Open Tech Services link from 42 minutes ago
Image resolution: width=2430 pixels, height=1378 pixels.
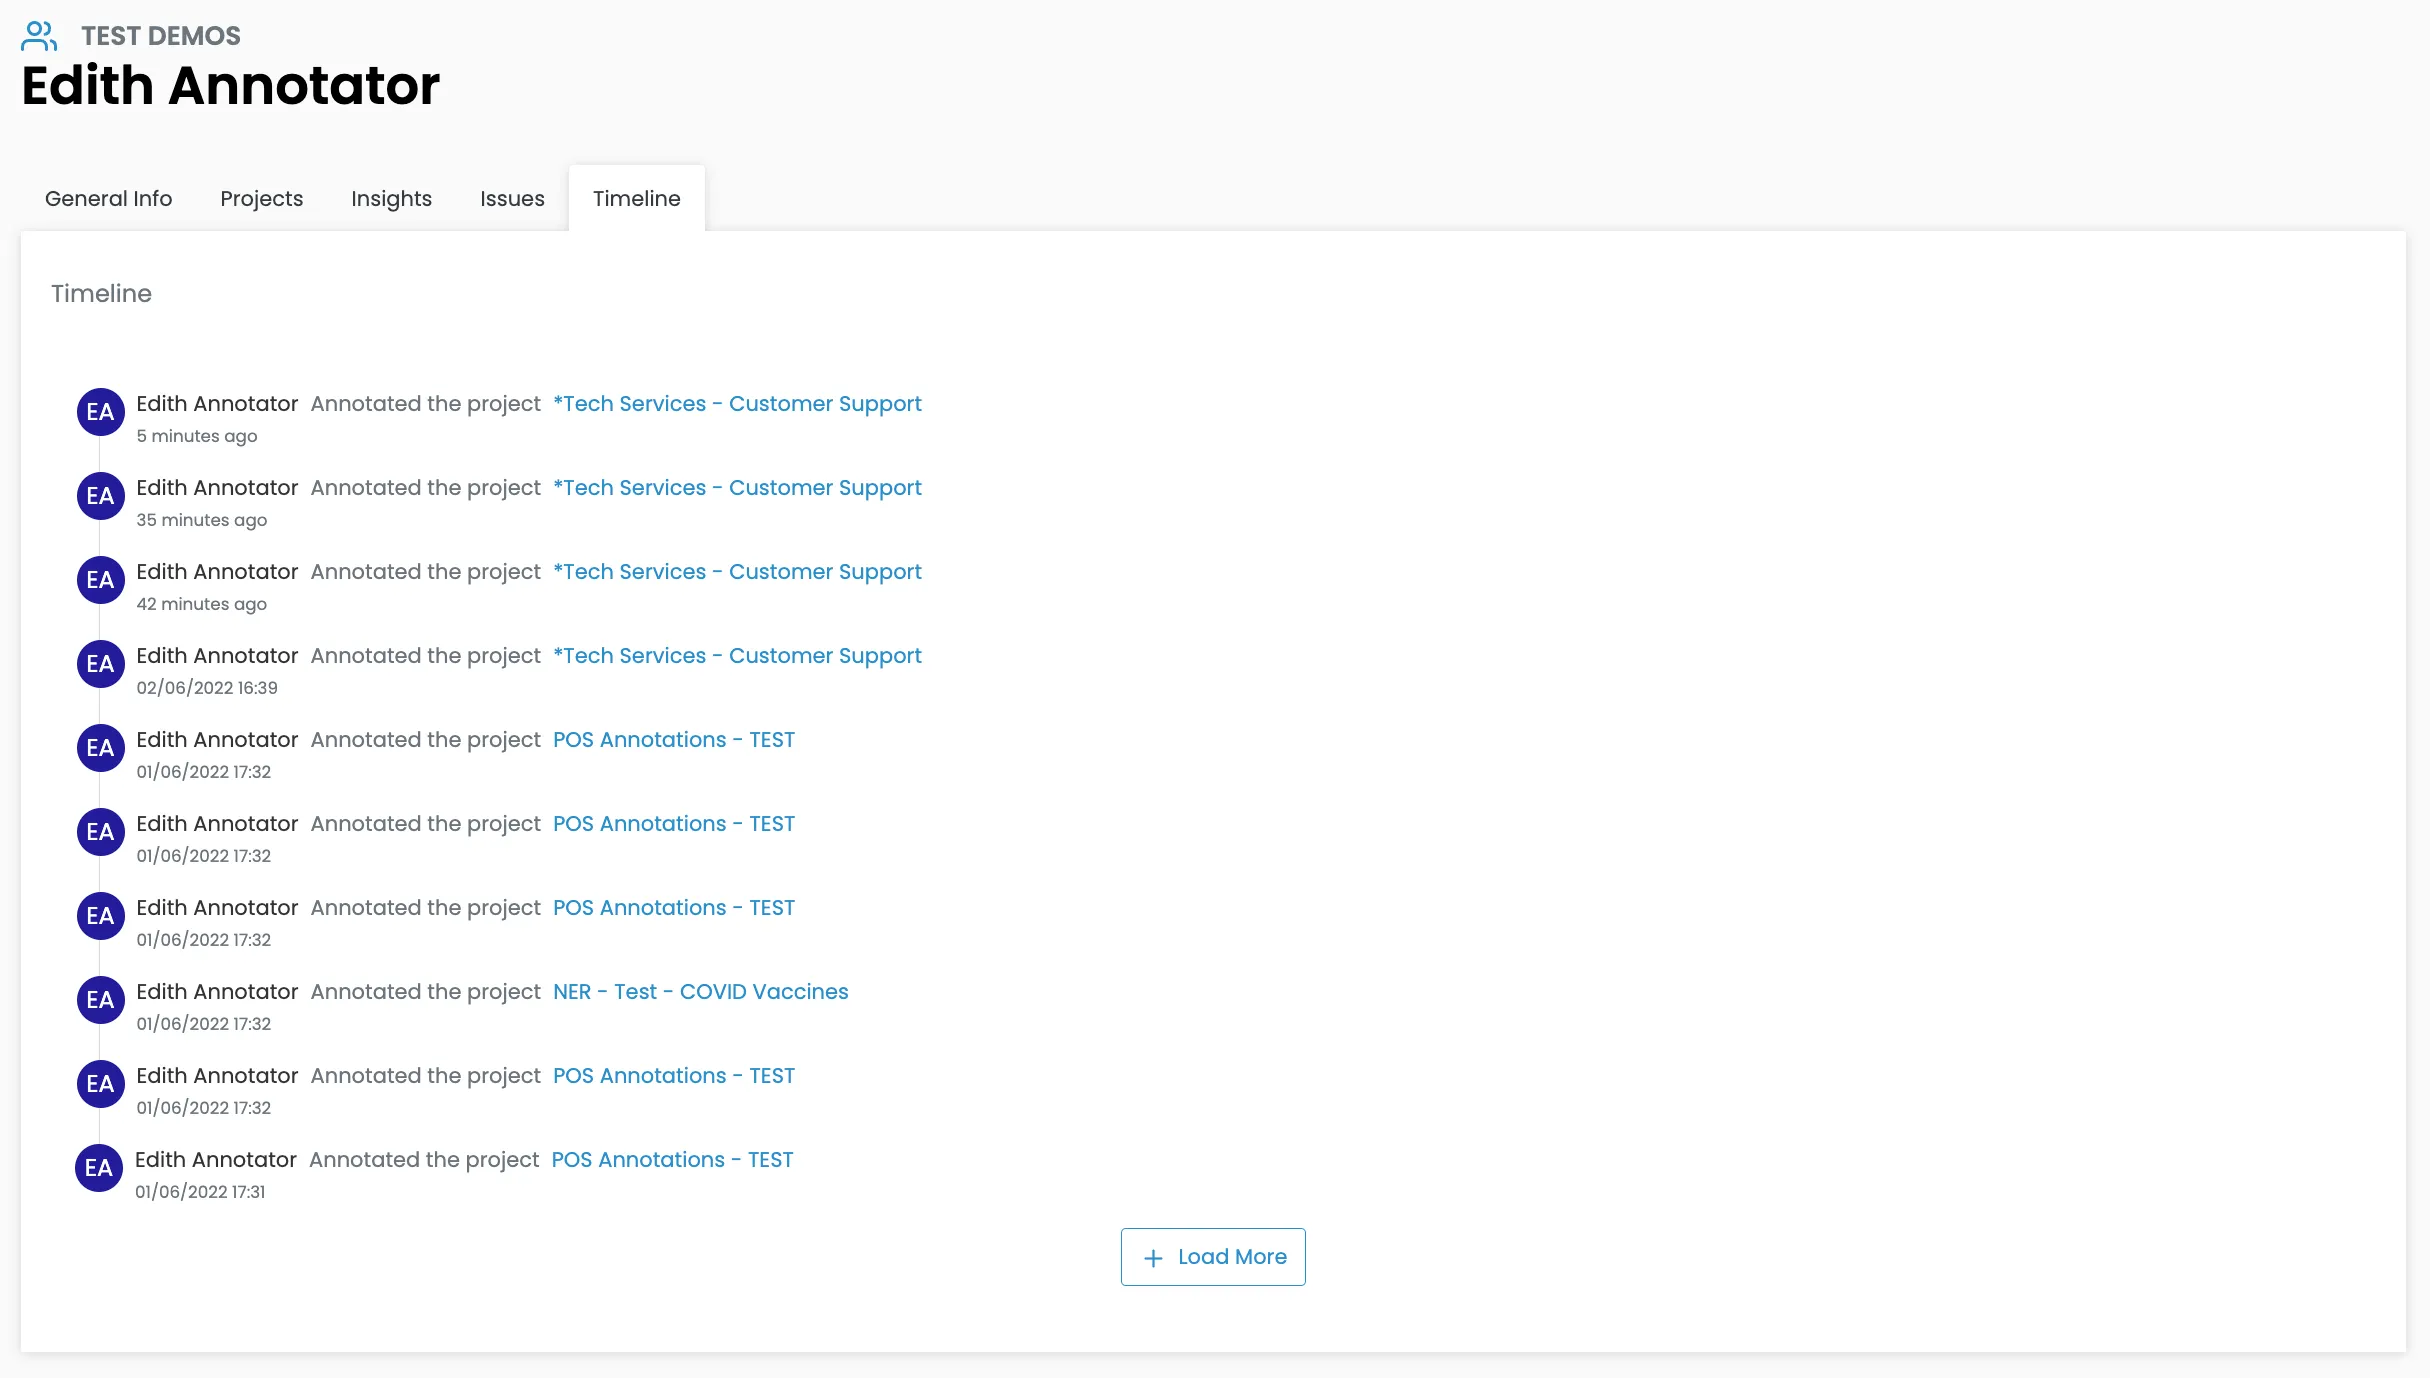click(737, 572)
